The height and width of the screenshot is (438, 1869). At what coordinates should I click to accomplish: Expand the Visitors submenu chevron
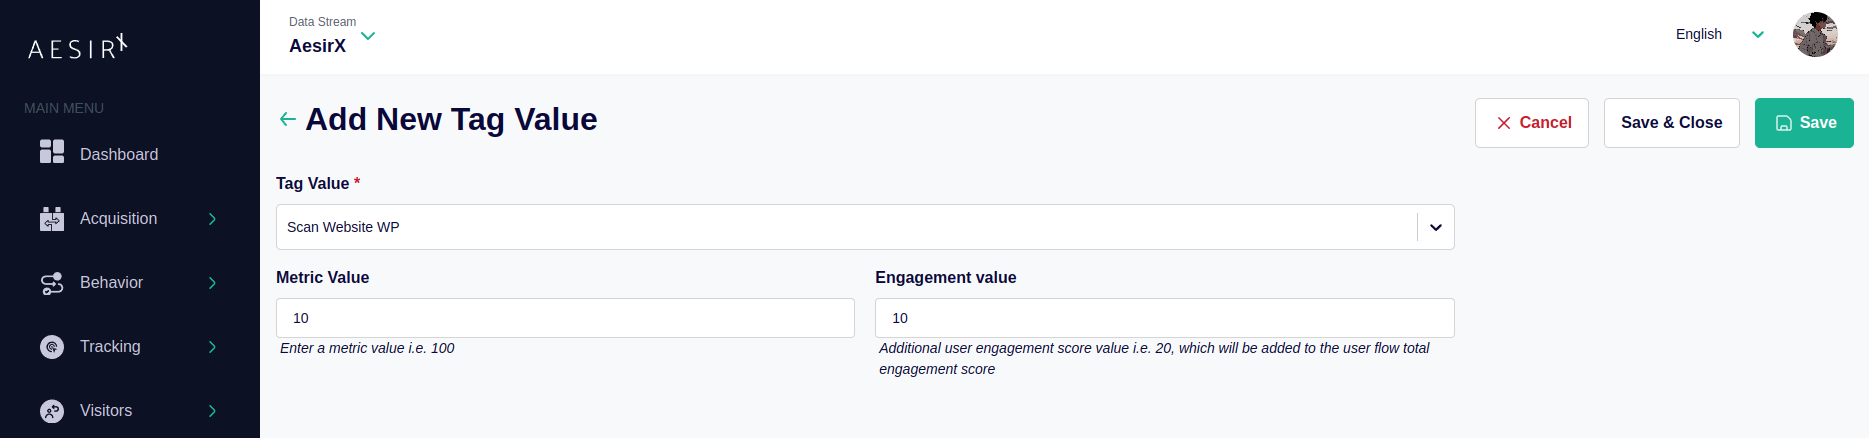pyautogui.click(x=212, y=411)
